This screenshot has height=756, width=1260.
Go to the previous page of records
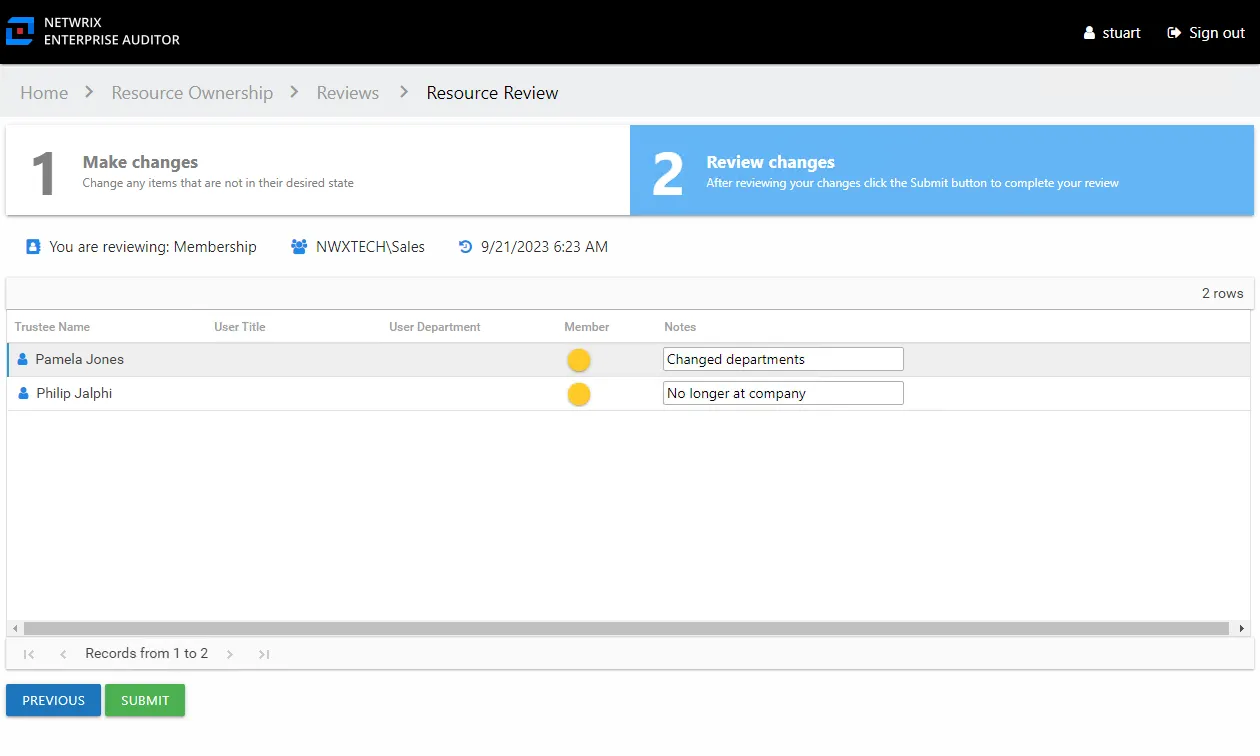point(63,654)
